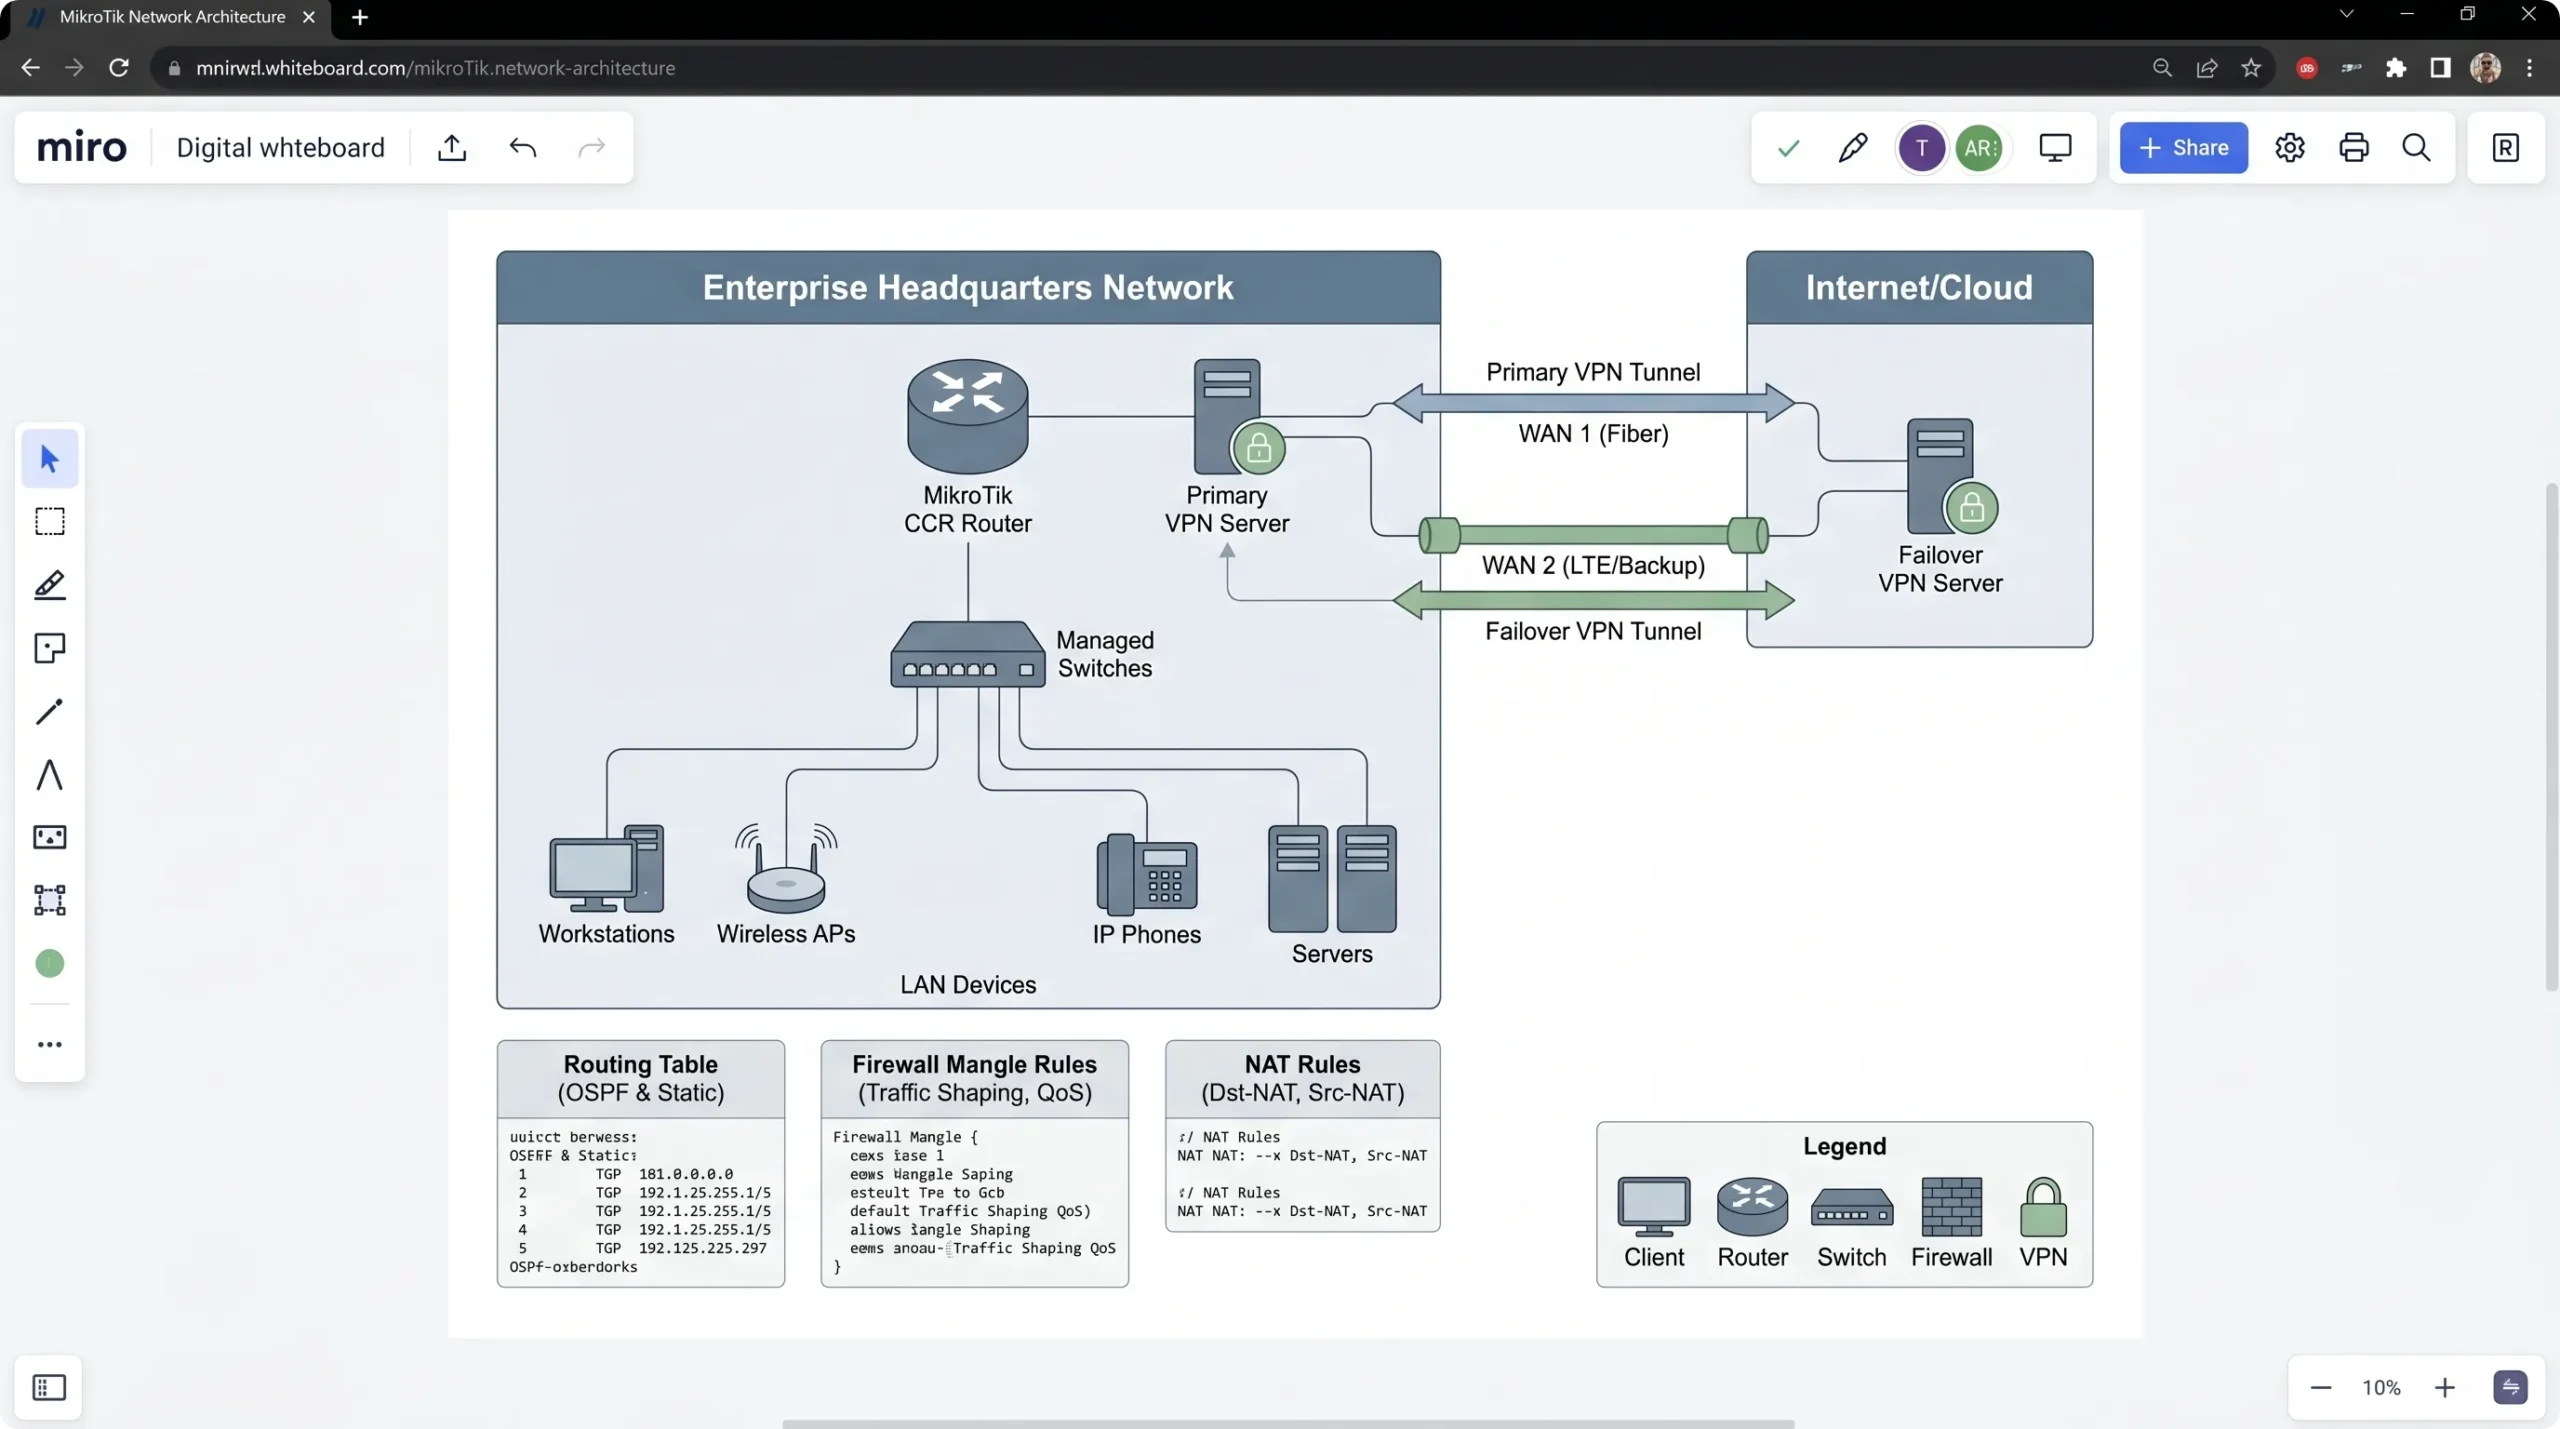
Task: Open the 10% zoom level menu
Action: coord(2381,1388)
